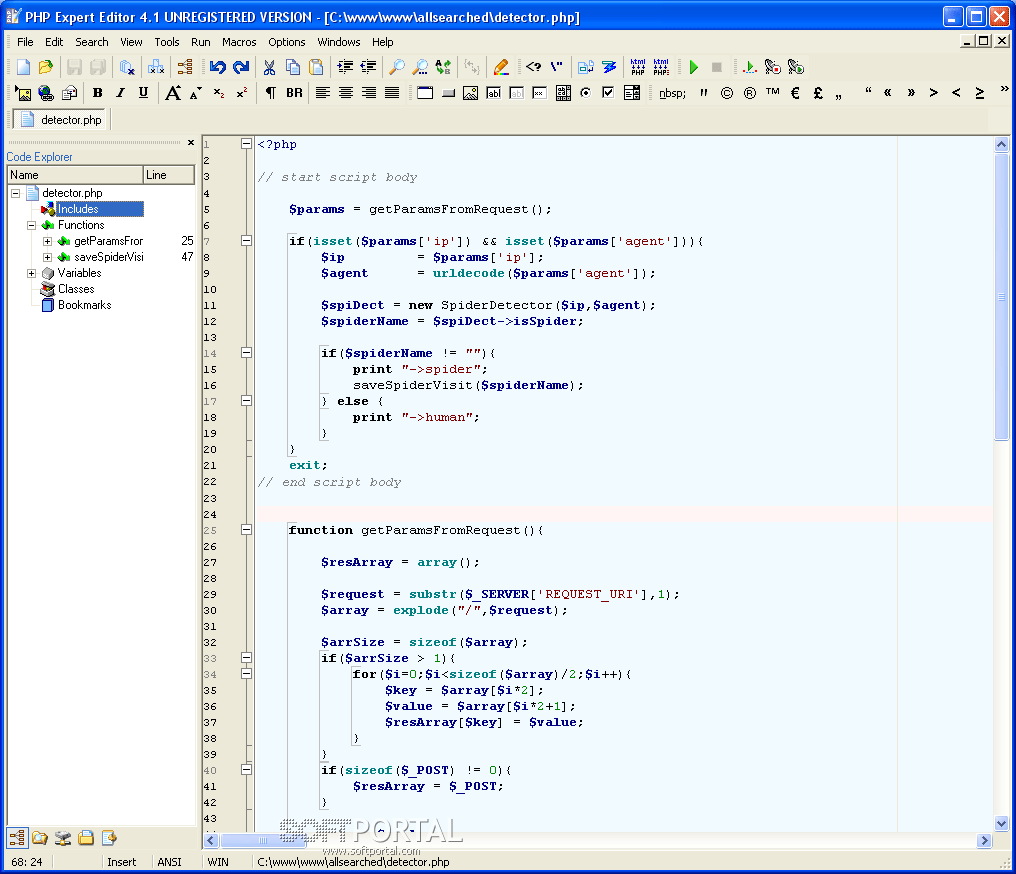Collapse code fold at line 40

point(246,770)
